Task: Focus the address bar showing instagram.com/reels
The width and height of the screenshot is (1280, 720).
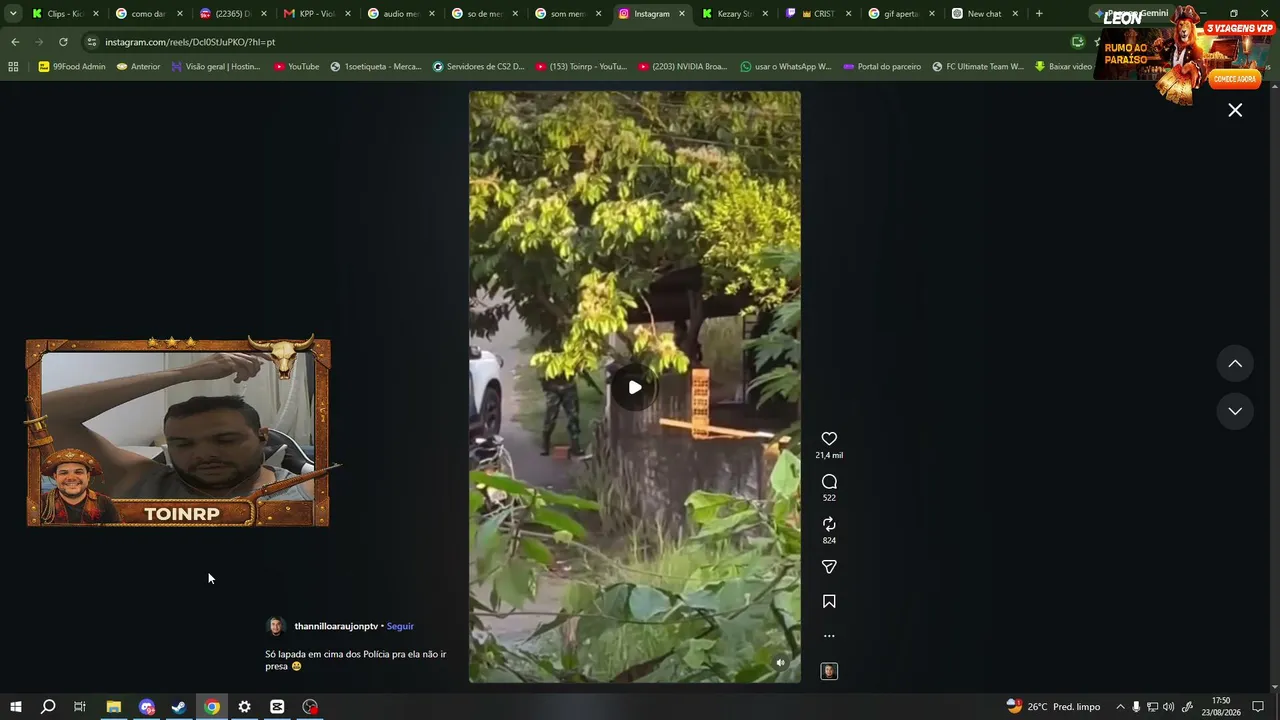Action: tap(570, 42)
